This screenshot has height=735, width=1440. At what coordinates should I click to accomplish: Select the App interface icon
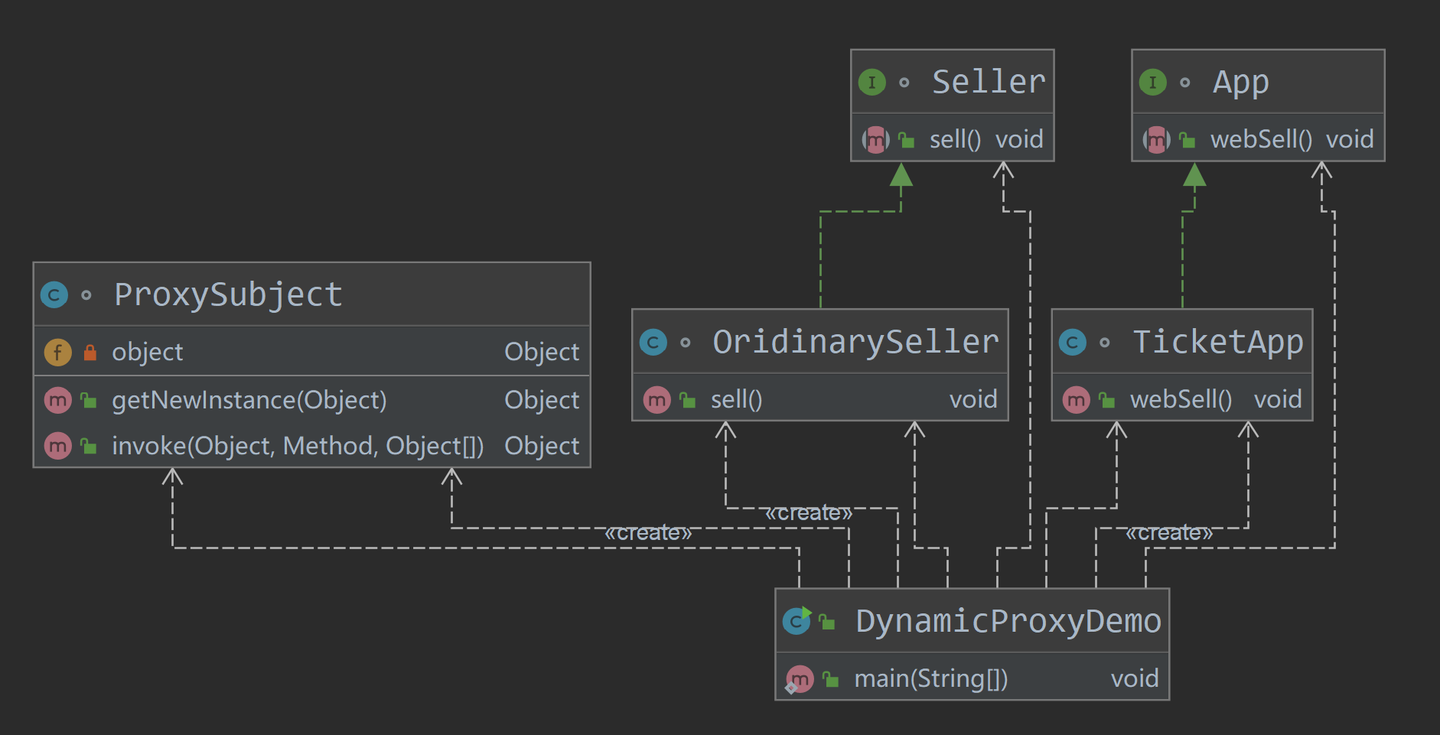click(x=1154, y=82)
